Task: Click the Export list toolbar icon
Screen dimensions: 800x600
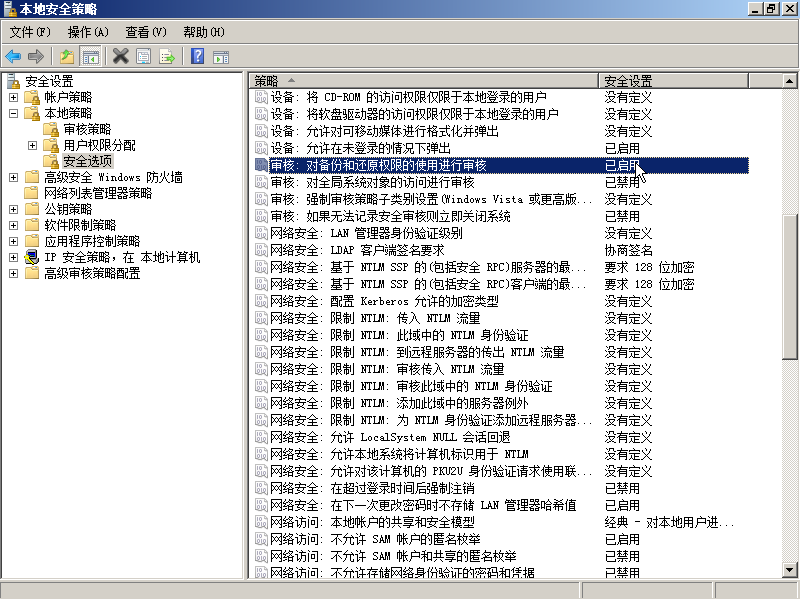Action: click(167, 56)
